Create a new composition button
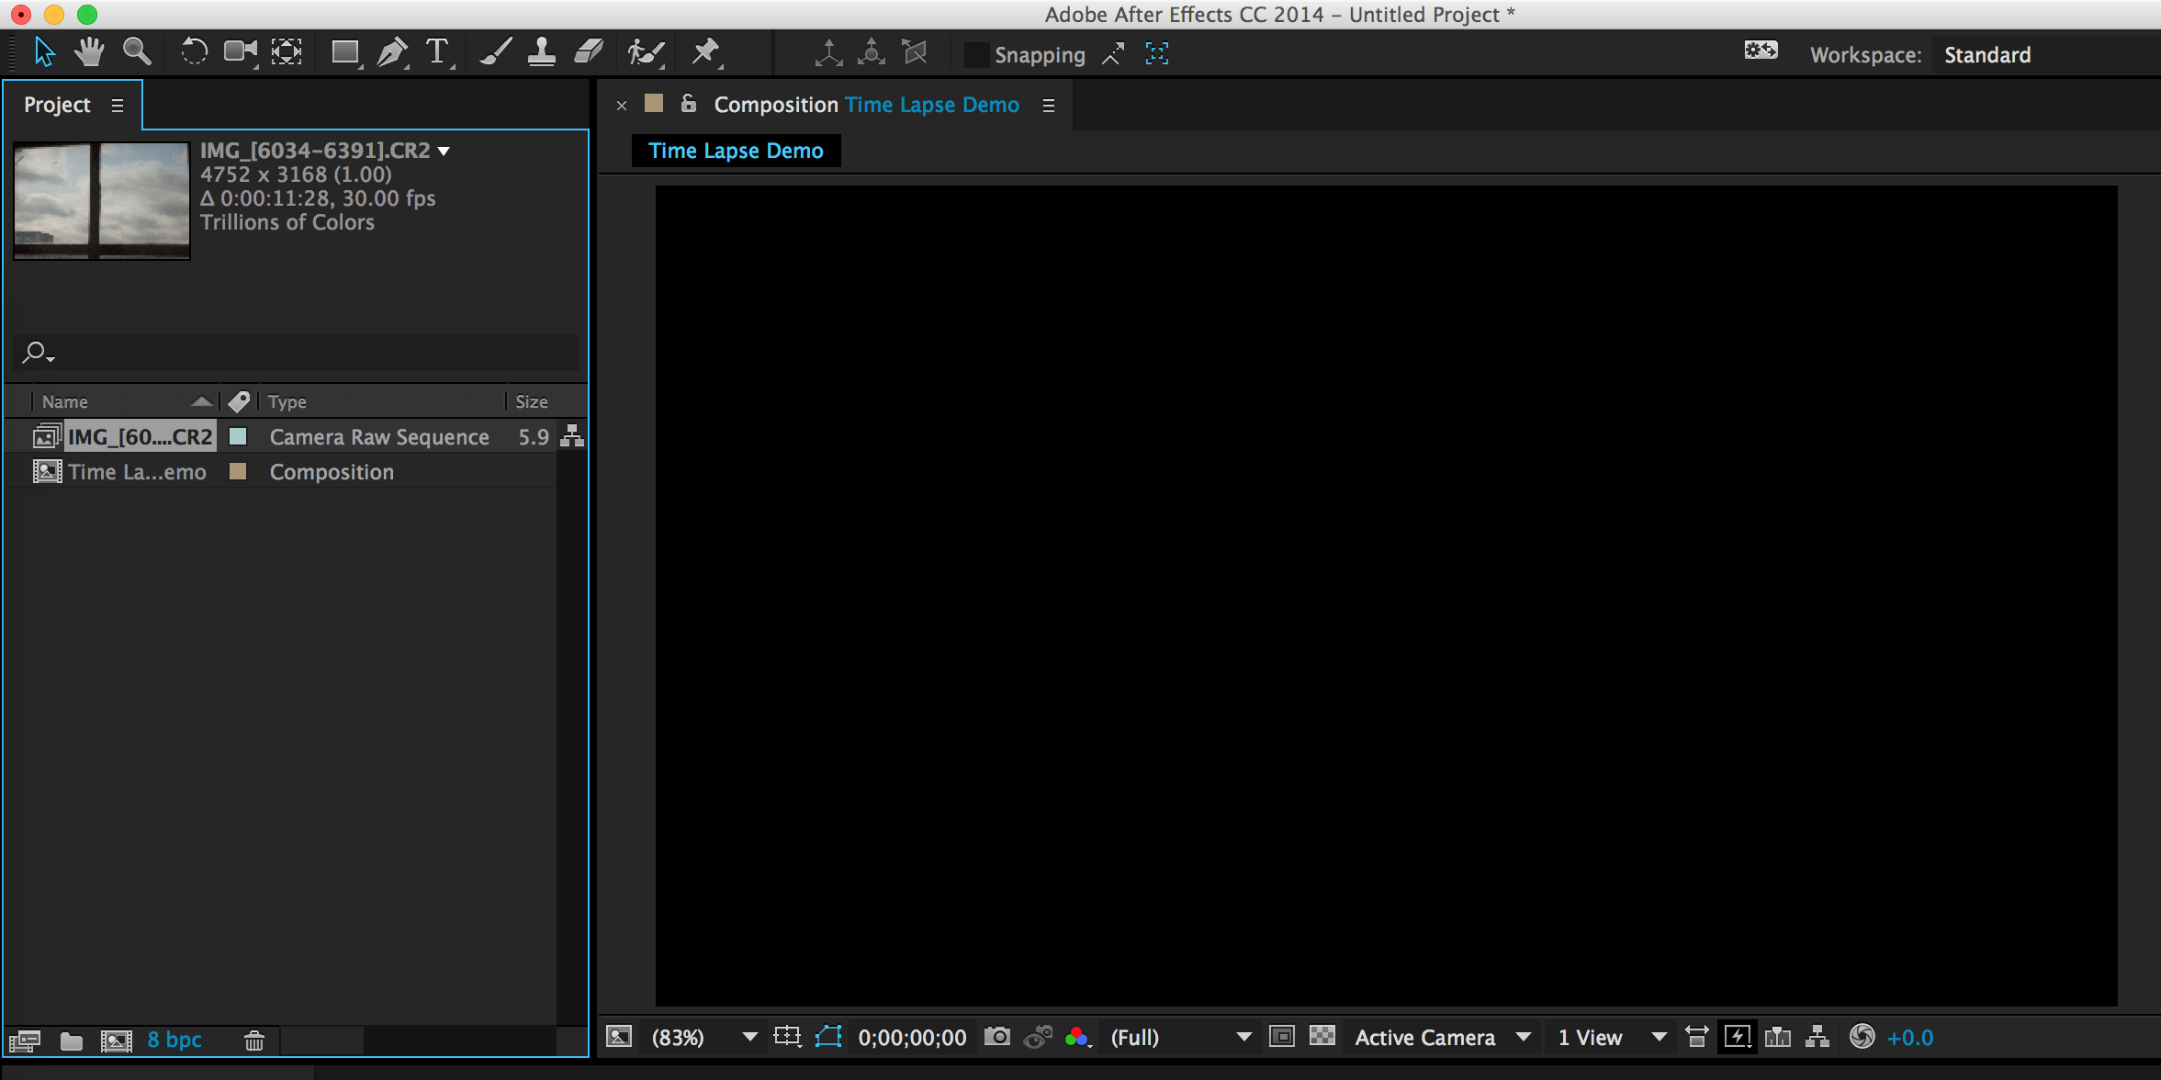This screenshot has width=2161, height=1080. pyautogui.click(x=116, y=1041)
